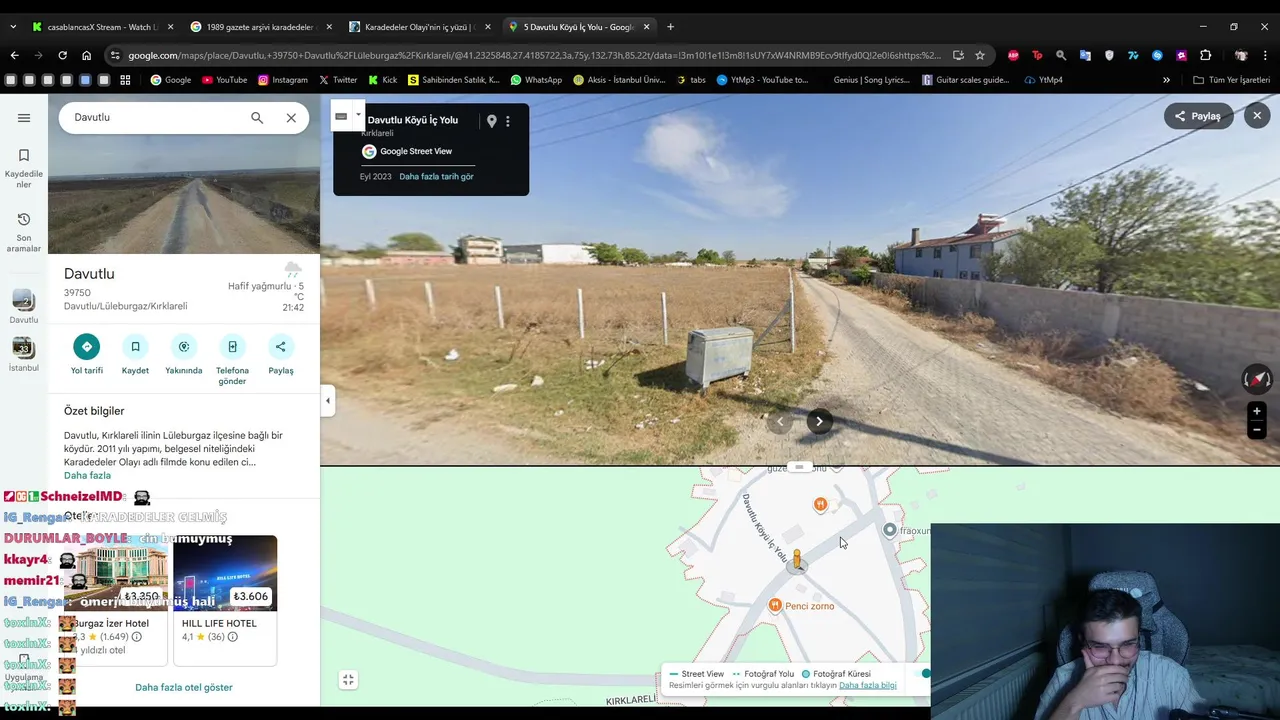Toggle the Street View layer switch
This screenshot has width=1280, height=720.
click(x=924, y=674)
